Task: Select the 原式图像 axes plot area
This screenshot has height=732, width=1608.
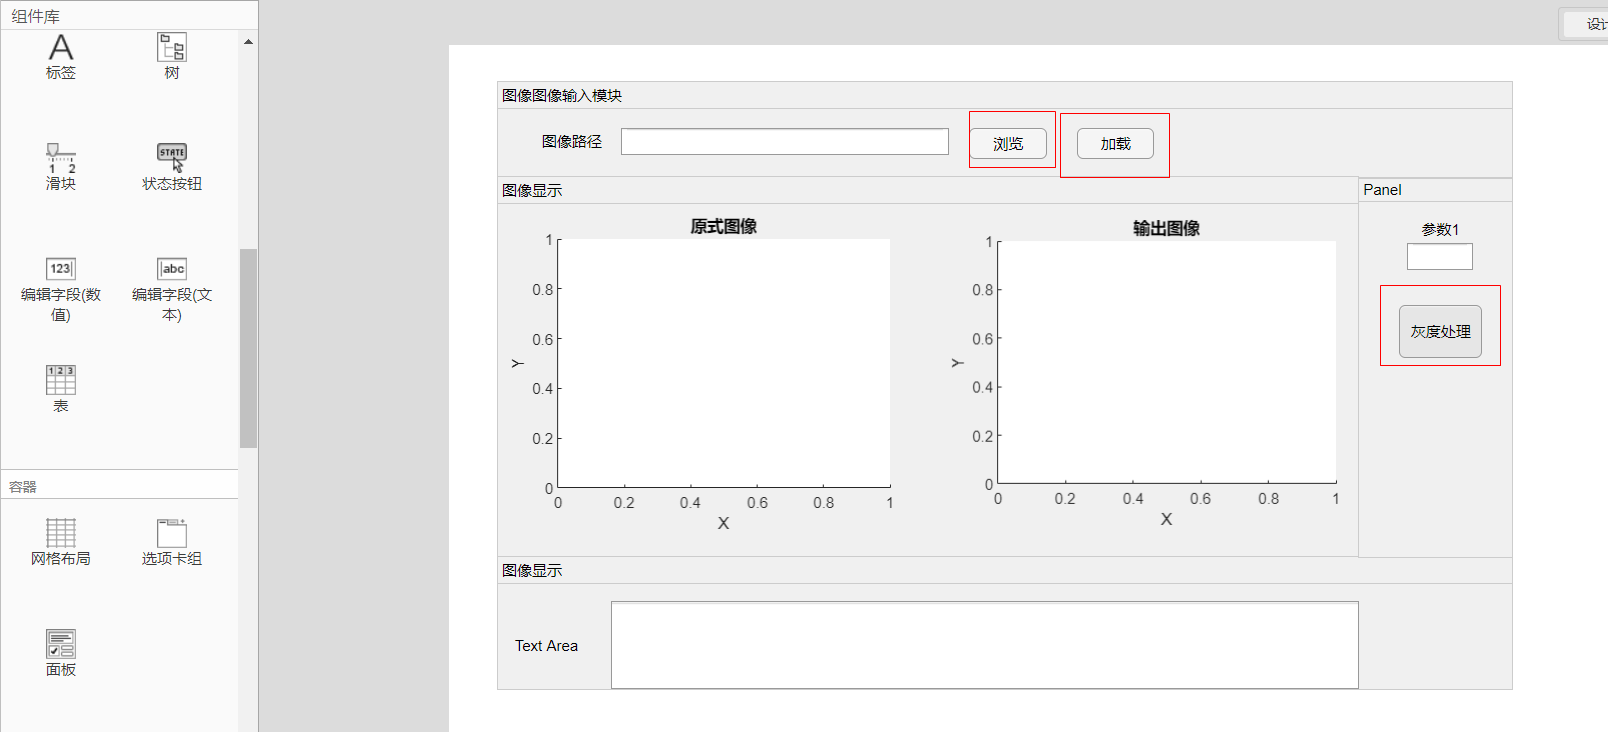Action: (724, 363)
